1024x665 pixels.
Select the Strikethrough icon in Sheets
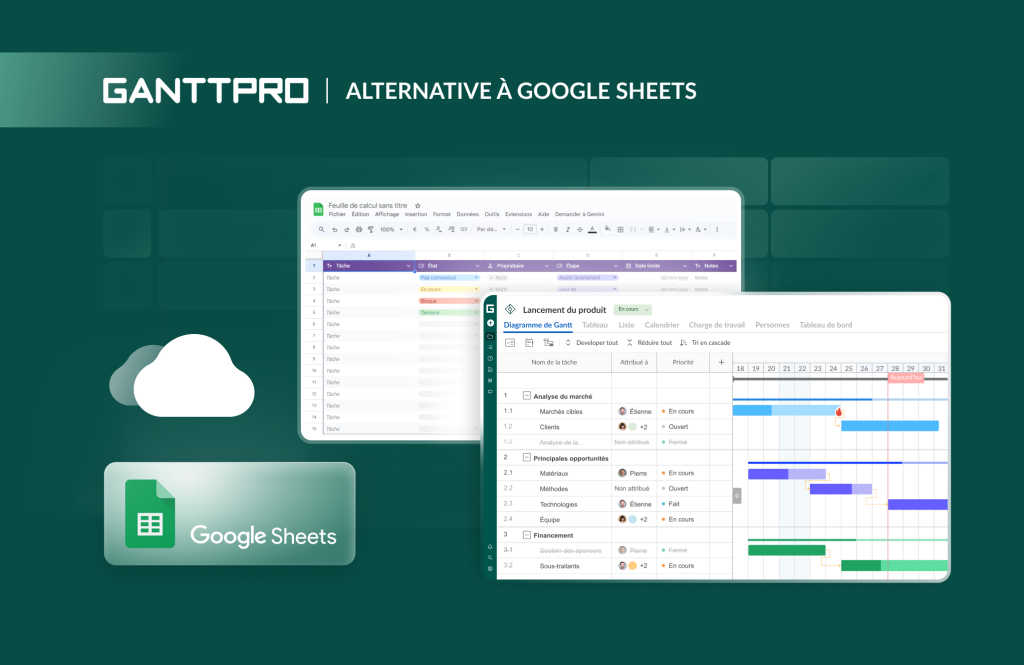pos(579,227)
